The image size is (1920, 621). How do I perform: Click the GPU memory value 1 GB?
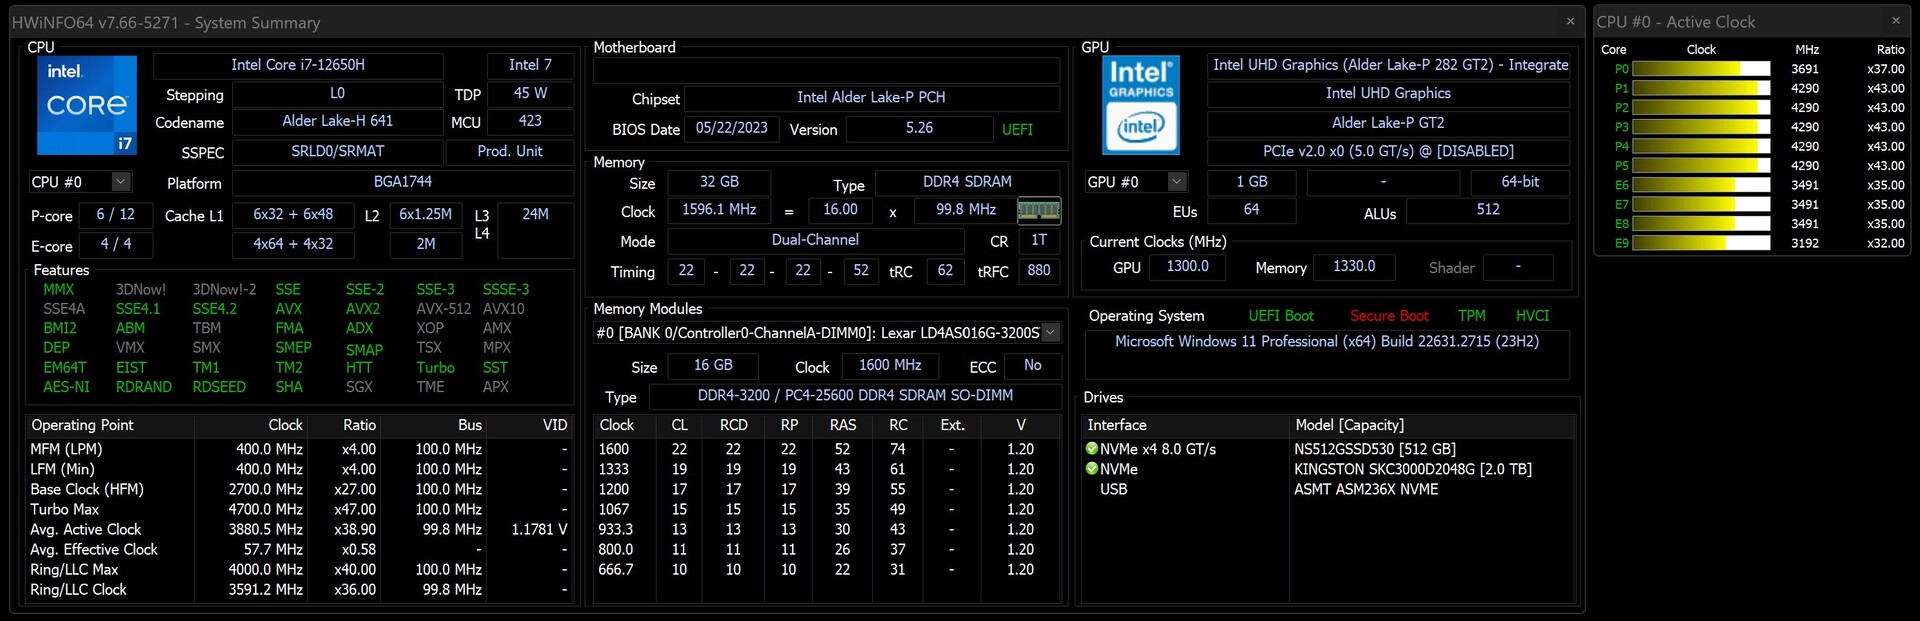click(x=1252, y=182)
